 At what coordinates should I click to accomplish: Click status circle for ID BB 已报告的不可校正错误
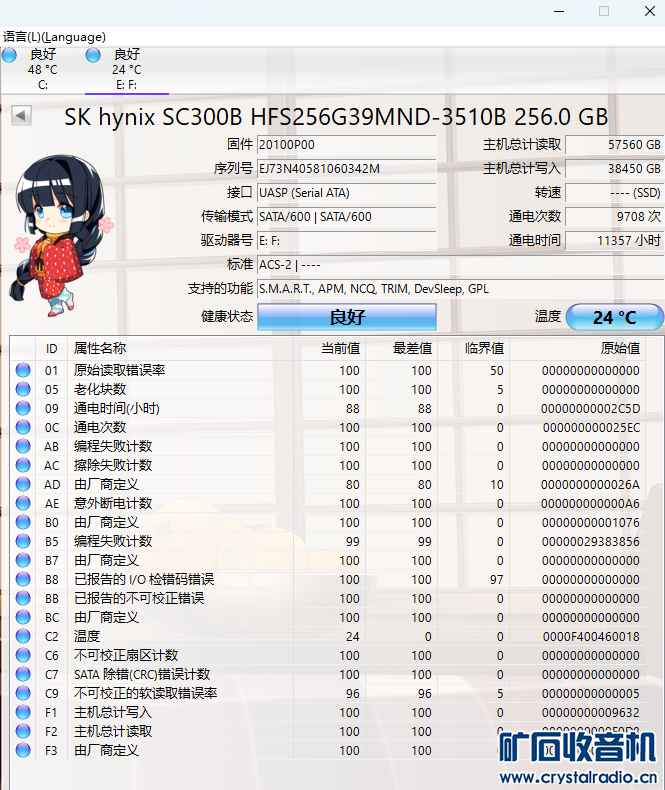[23, 598]
